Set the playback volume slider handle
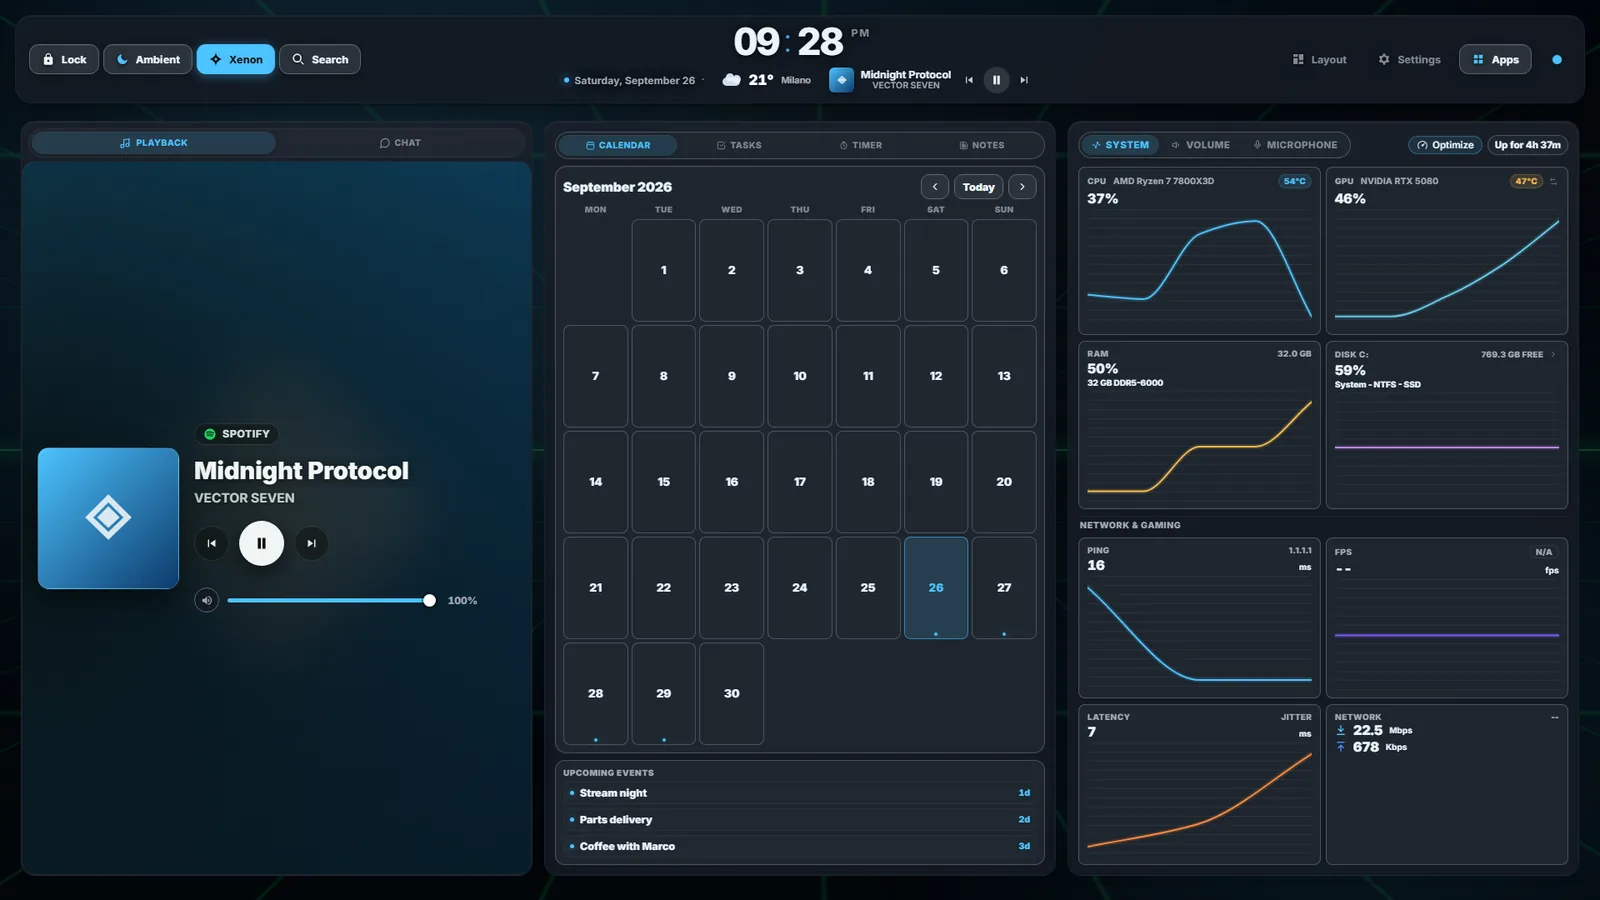This screenshot has width=1600, height=900. click(x=429, y=600)
